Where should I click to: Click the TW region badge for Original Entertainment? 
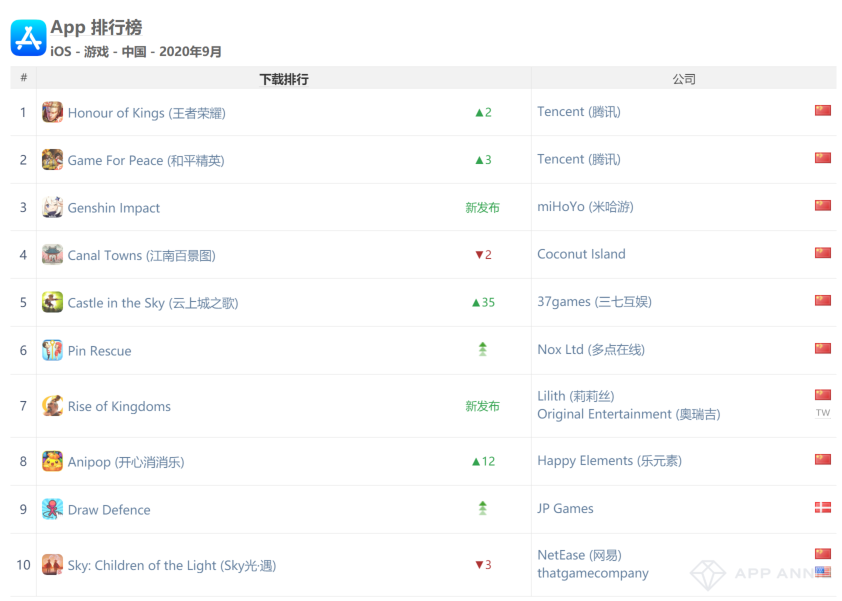click(x=823, y=413)
